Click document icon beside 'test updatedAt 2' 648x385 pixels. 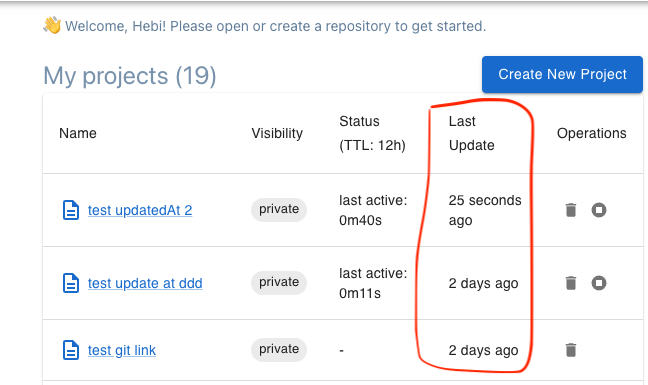[71, 210]
